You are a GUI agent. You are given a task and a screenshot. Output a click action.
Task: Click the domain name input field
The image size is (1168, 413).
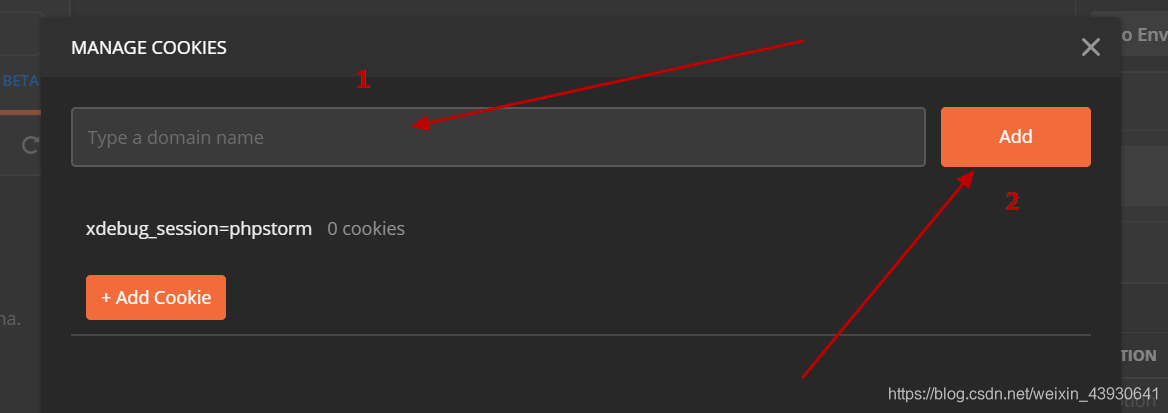click(498, 137)
